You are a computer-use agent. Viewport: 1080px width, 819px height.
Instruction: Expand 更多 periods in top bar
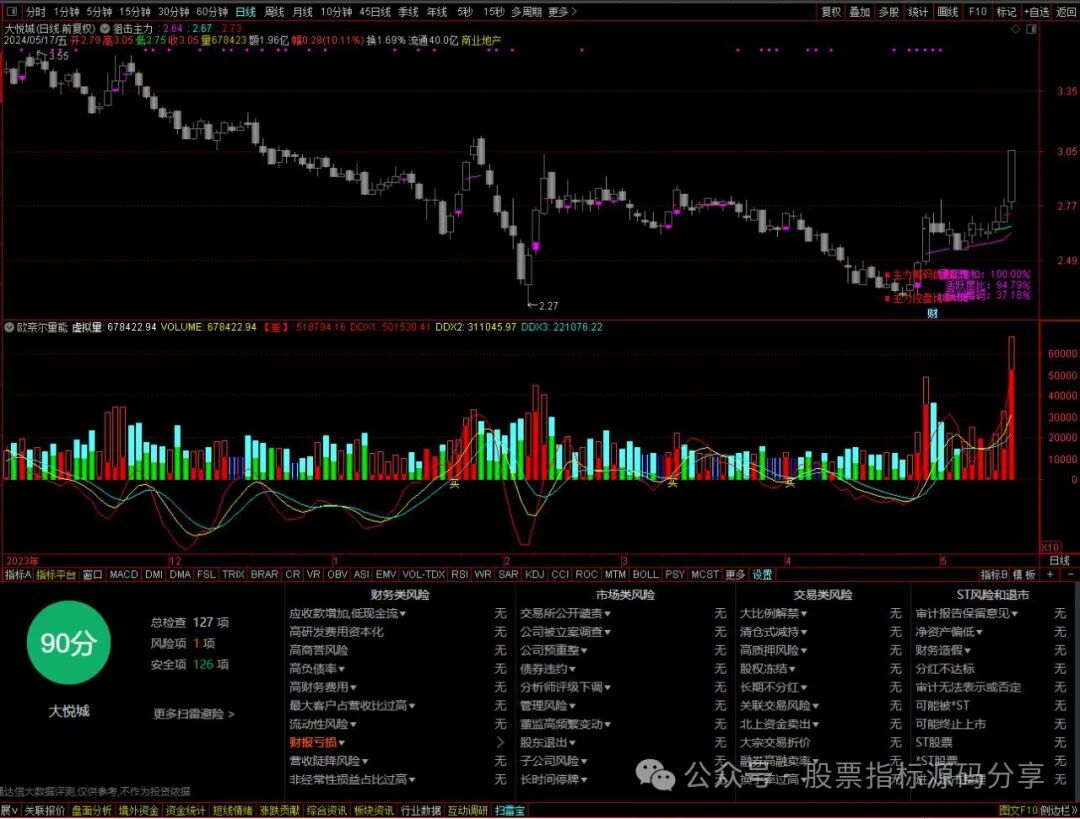tap(562, 12)
